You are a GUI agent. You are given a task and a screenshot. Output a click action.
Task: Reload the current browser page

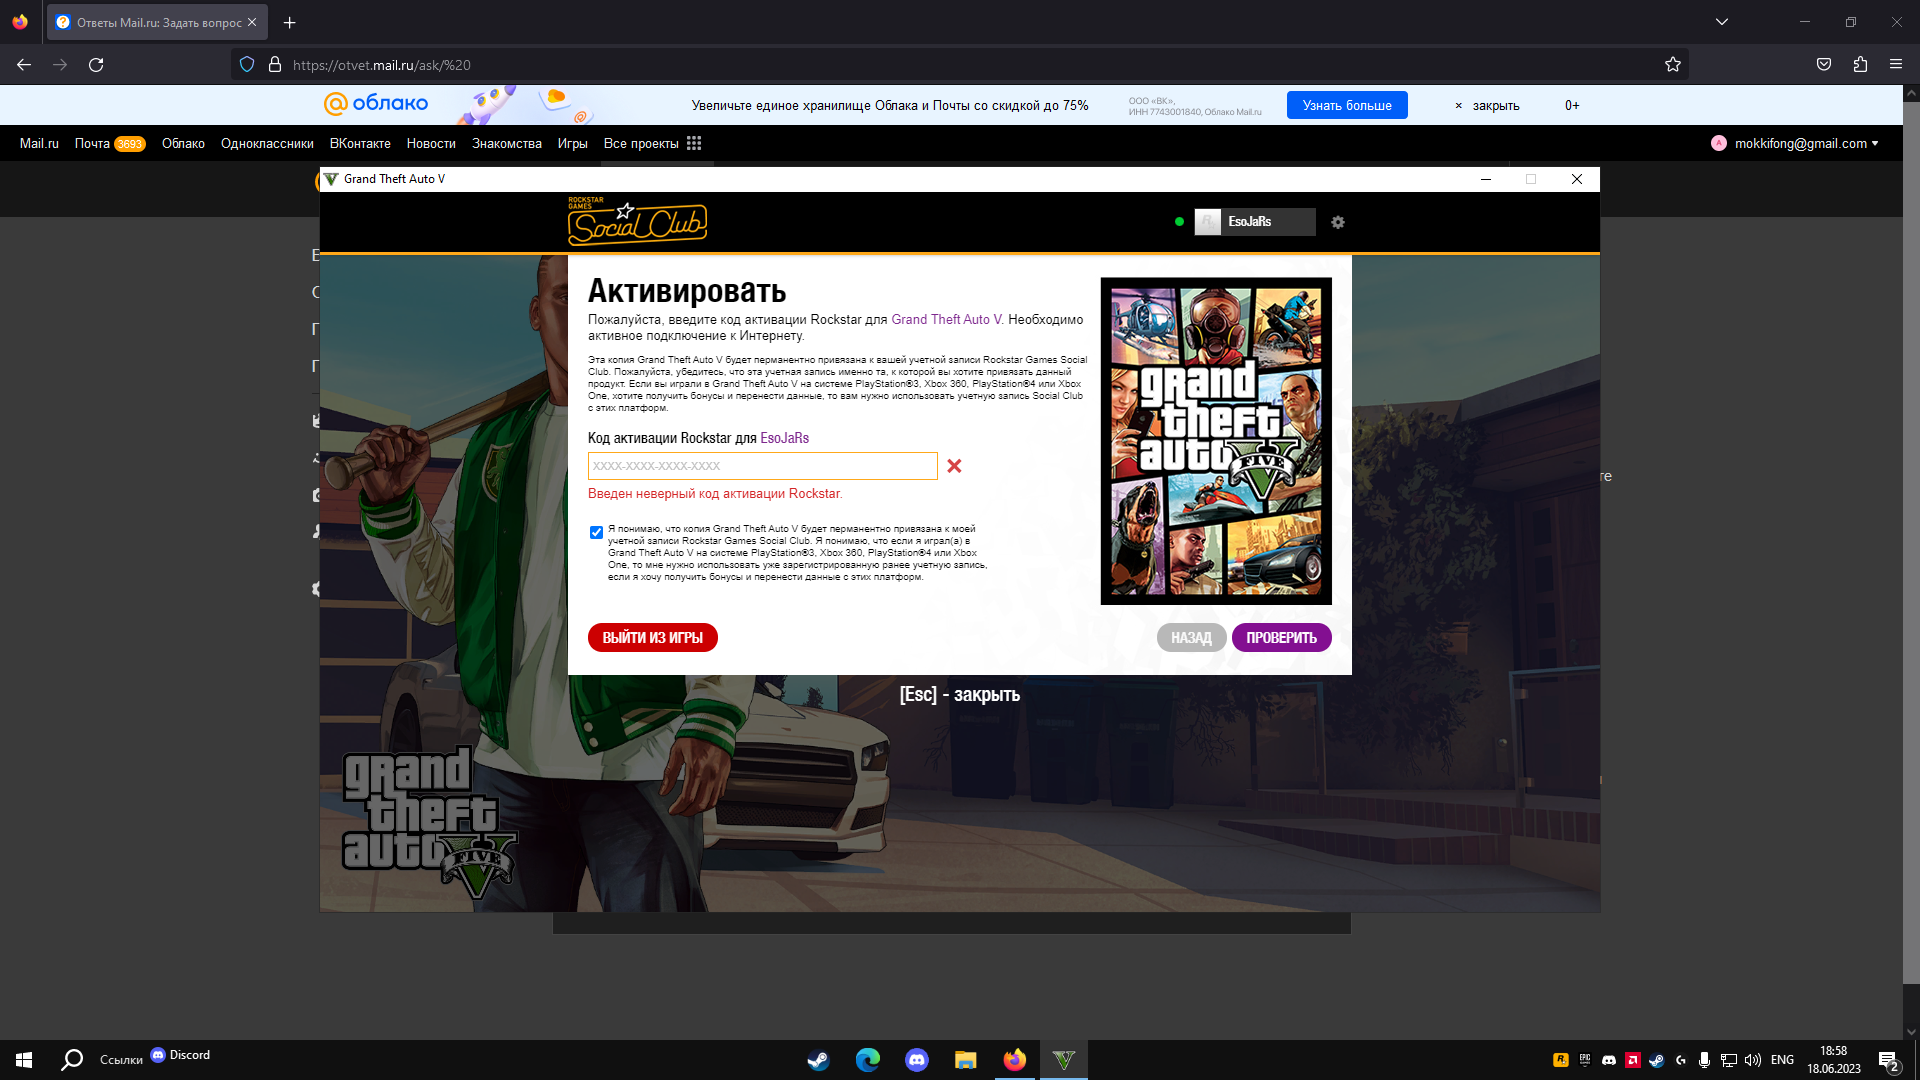tap(96, 65)
